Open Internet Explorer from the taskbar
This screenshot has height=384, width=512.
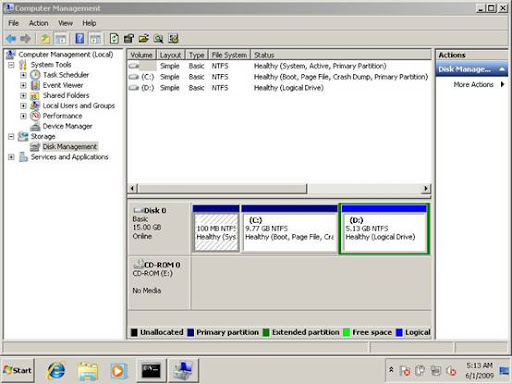(x=56, y=370)
